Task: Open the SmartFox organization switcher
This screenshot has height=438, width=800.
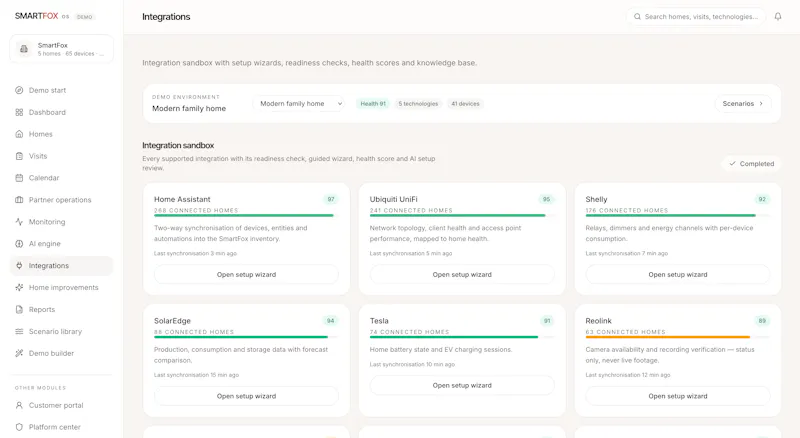Action: [61, 49]
